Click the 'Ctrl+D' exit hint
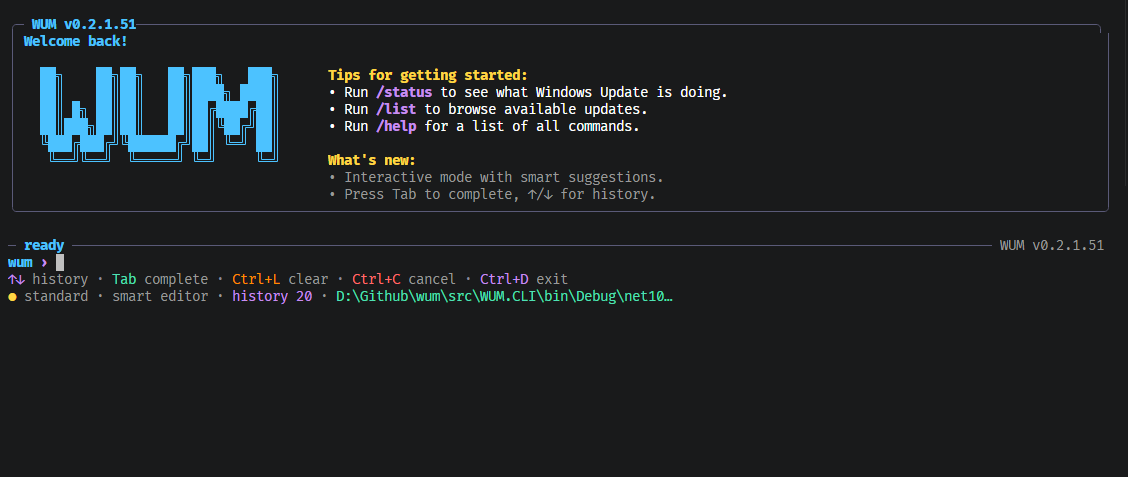The width and height of the screenshot is (1128, 477). click(504, 279)
